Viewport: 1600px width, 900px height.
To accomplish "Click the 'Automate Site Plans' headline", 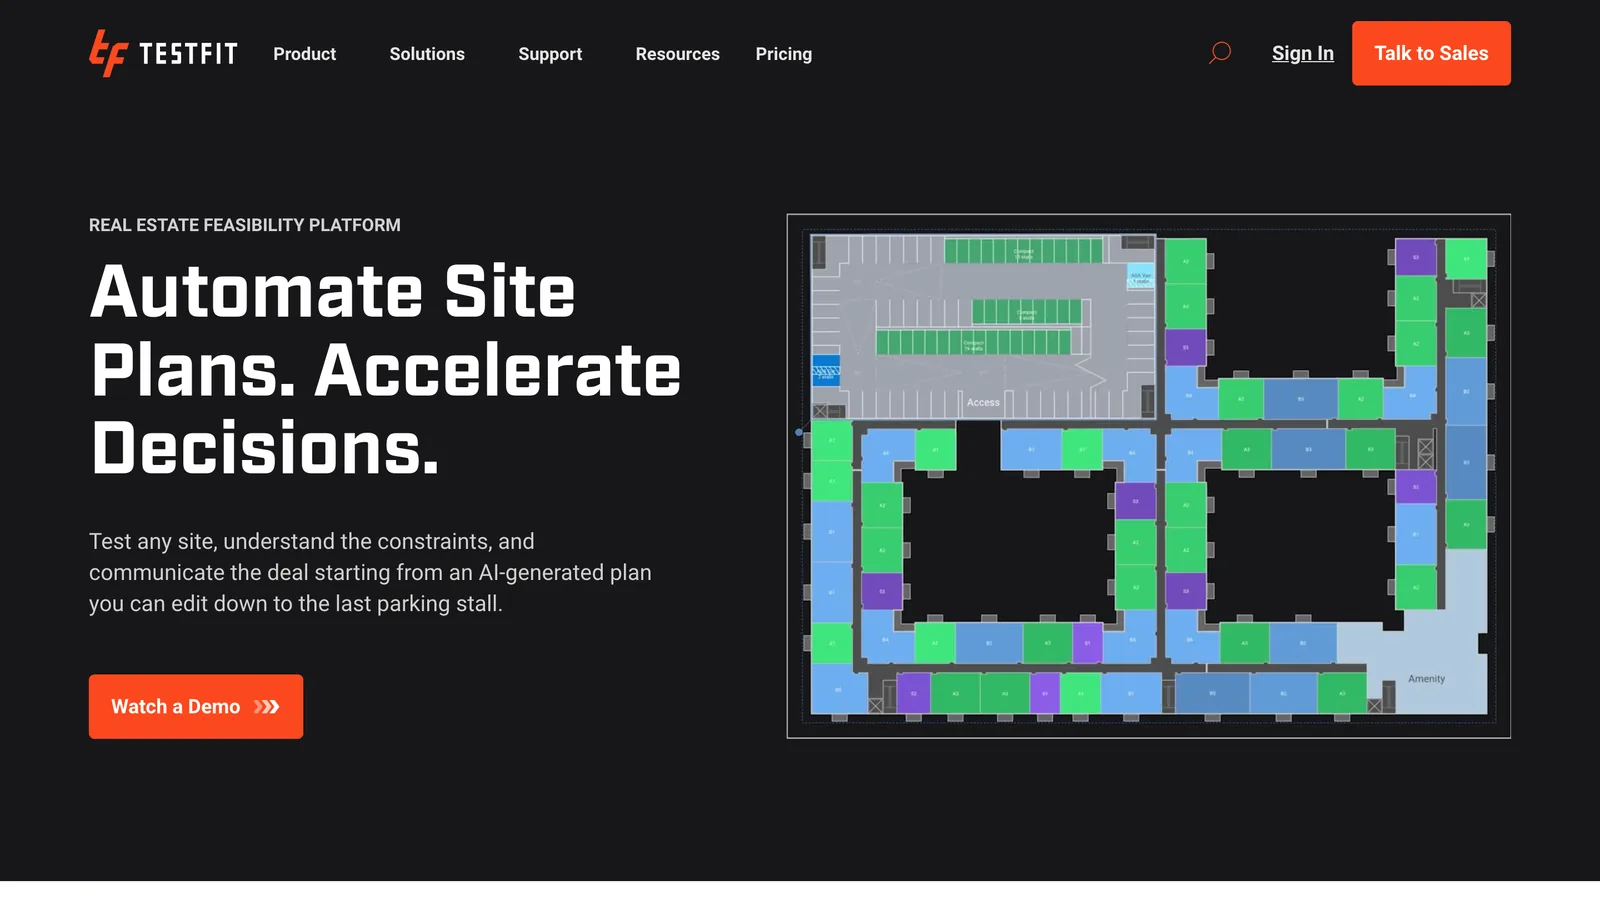I will point(386,370).
